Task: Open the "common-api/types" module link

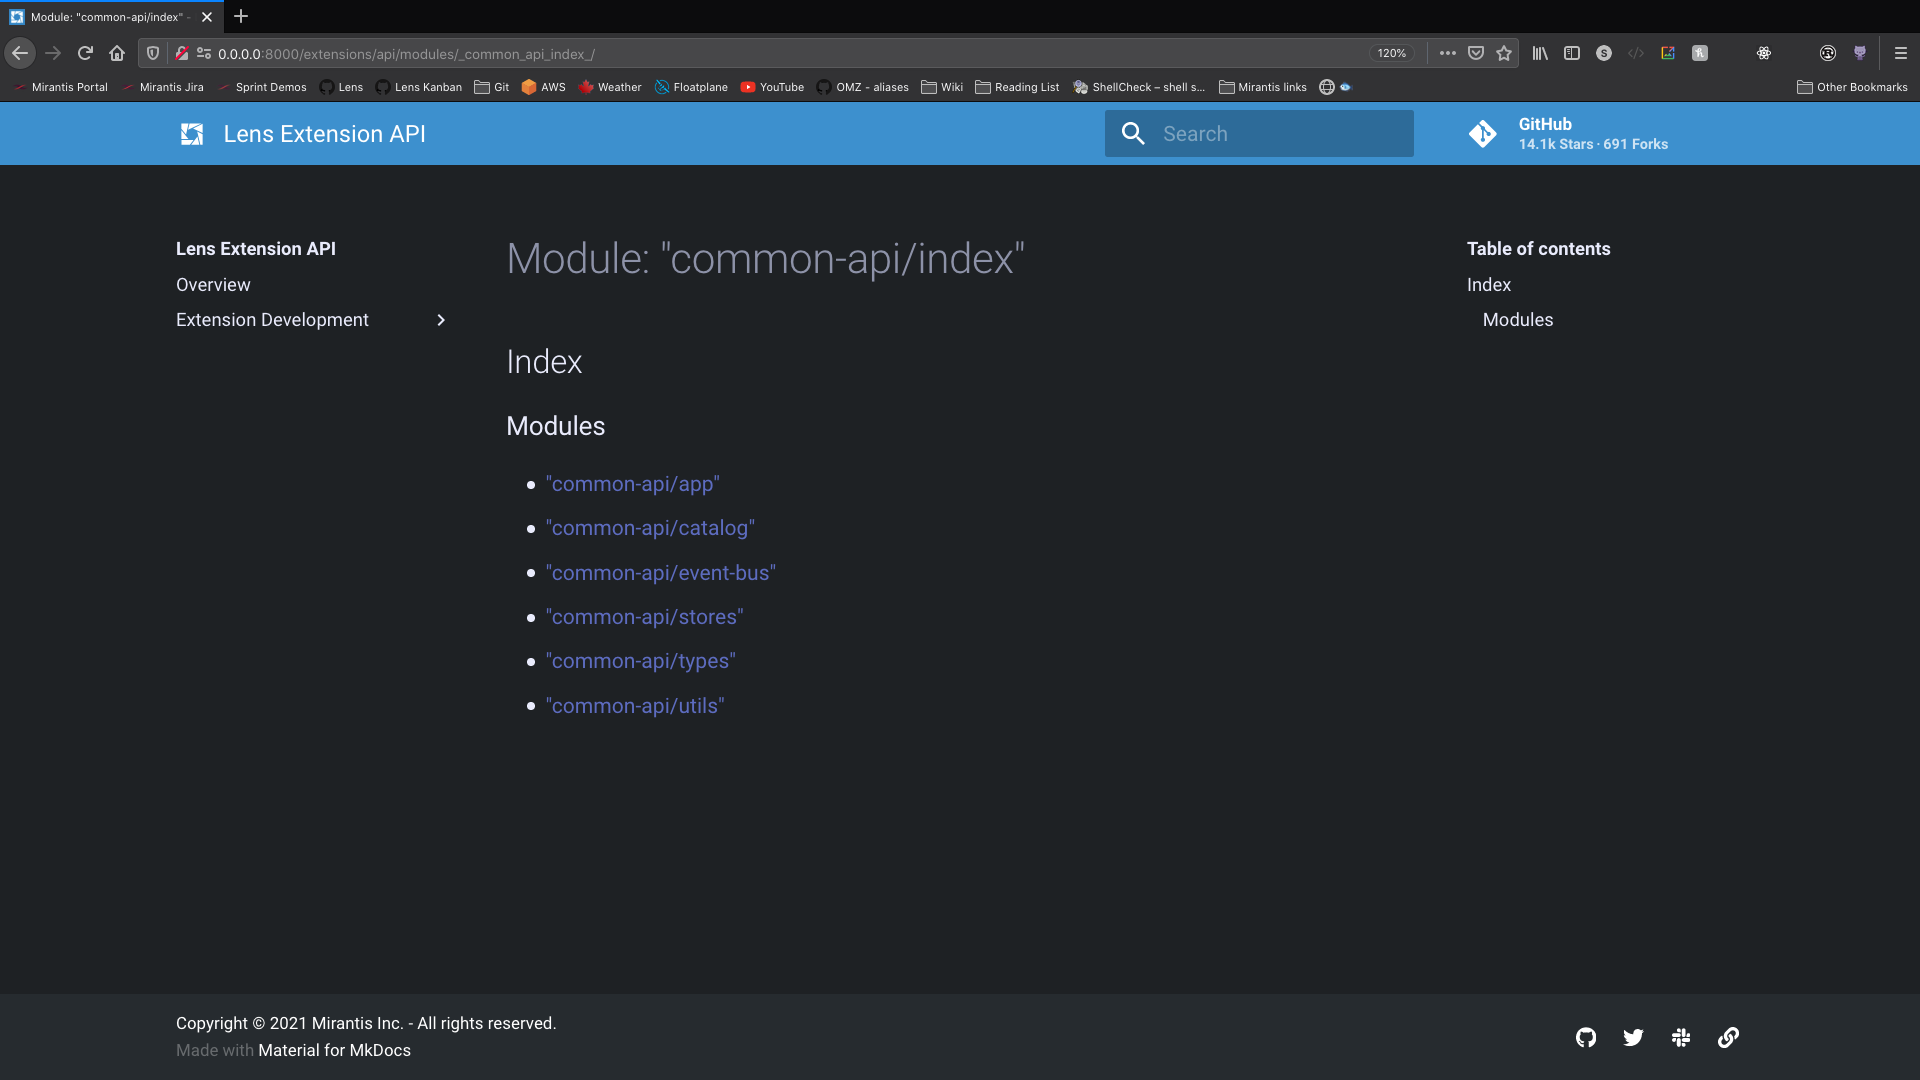Action: tap(641, 661)
